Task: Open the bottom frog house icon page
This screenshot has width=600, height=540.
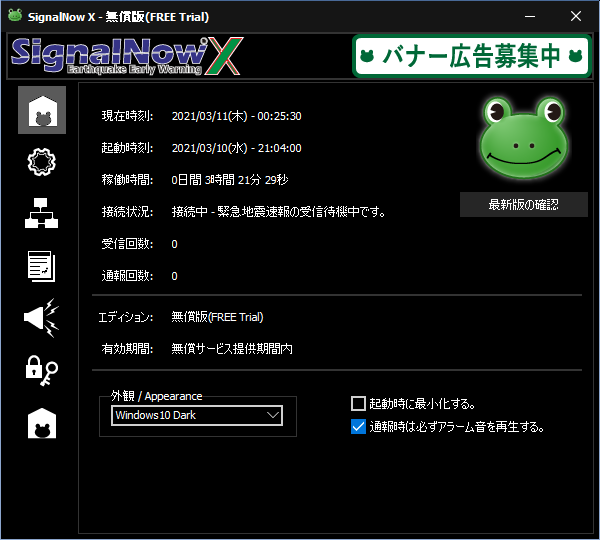Action: tap(42, 423)
